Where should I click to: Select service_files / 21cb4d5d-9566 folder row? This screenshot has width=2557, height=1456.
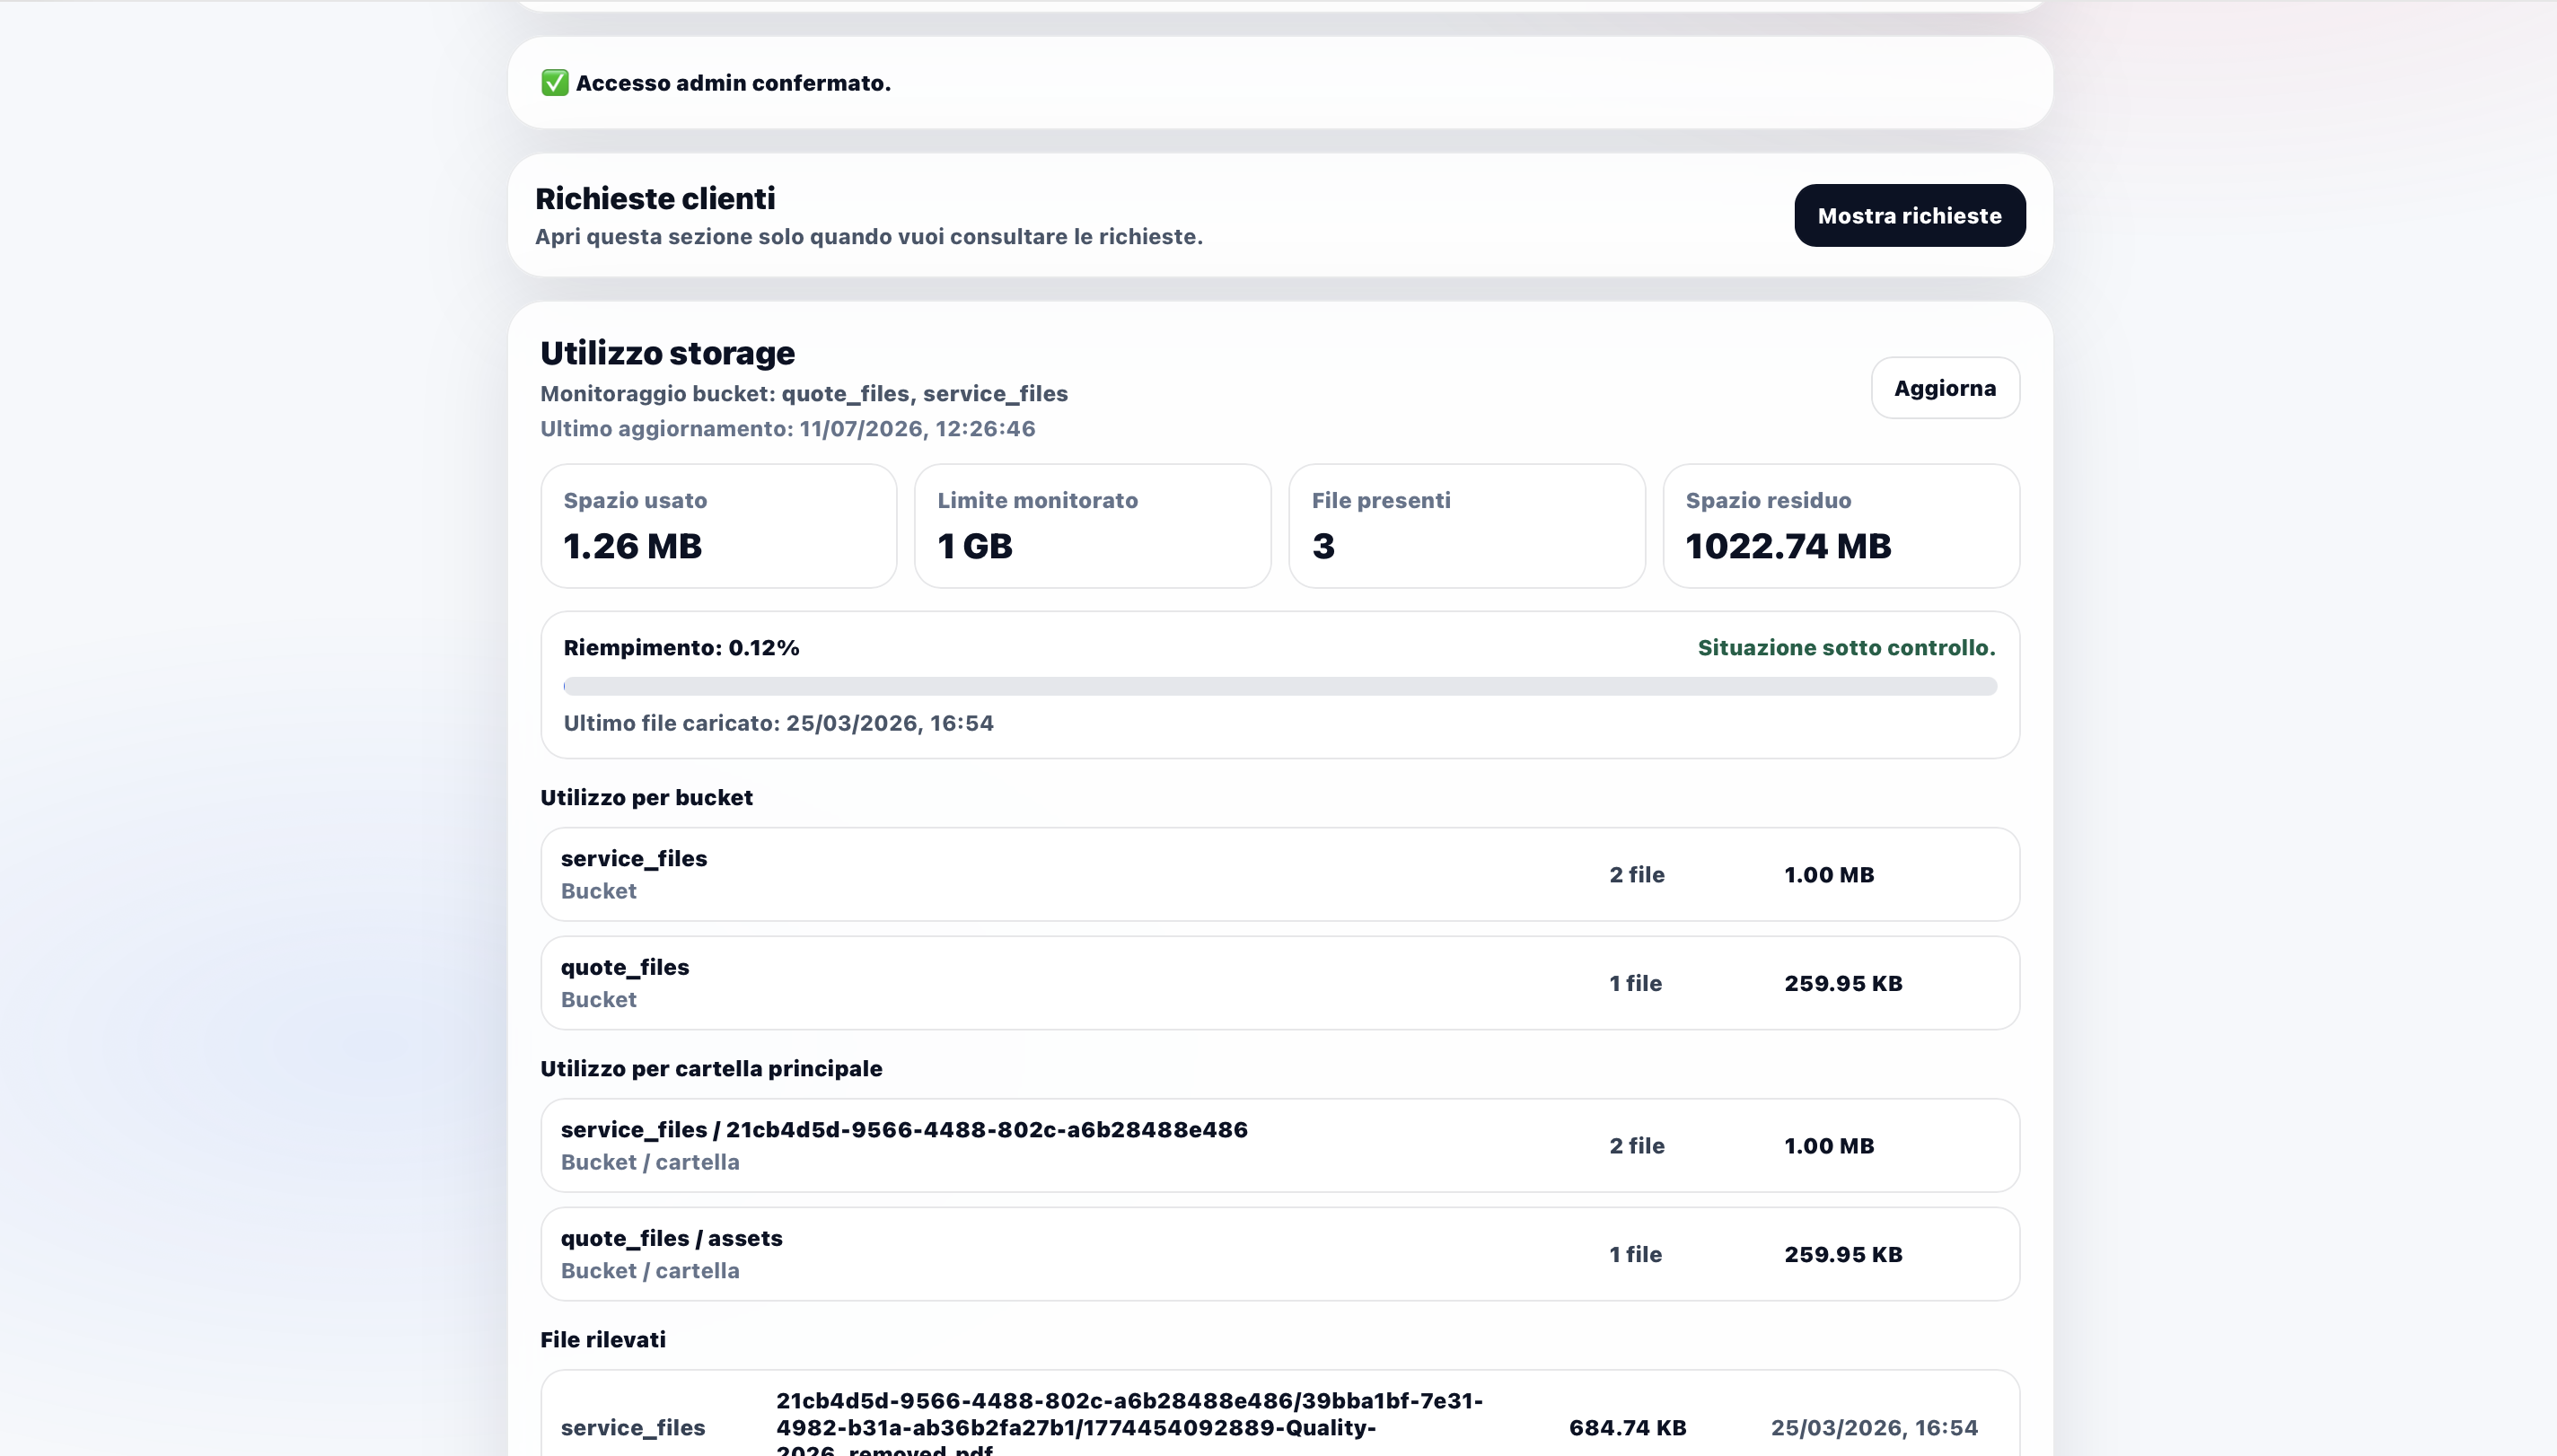tap(1280, 1146)
